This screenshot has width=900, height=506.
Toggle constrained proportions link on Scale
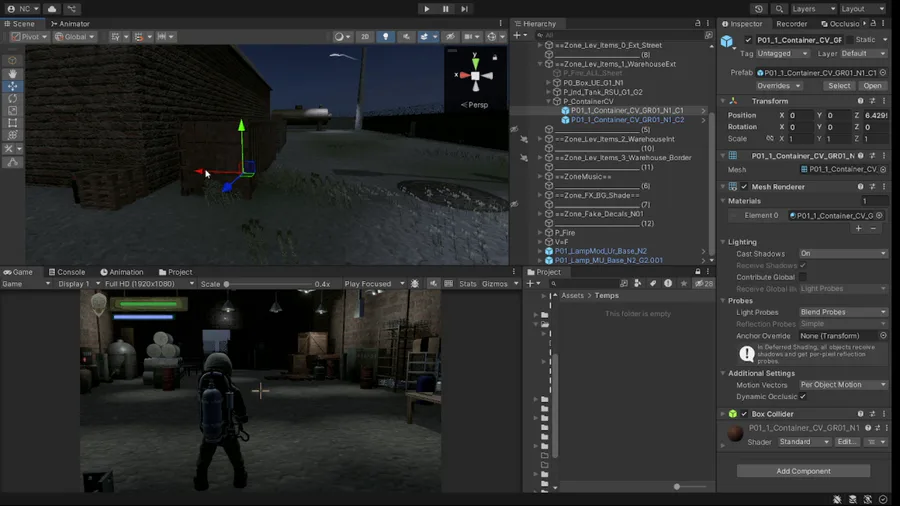coord(770,138)
